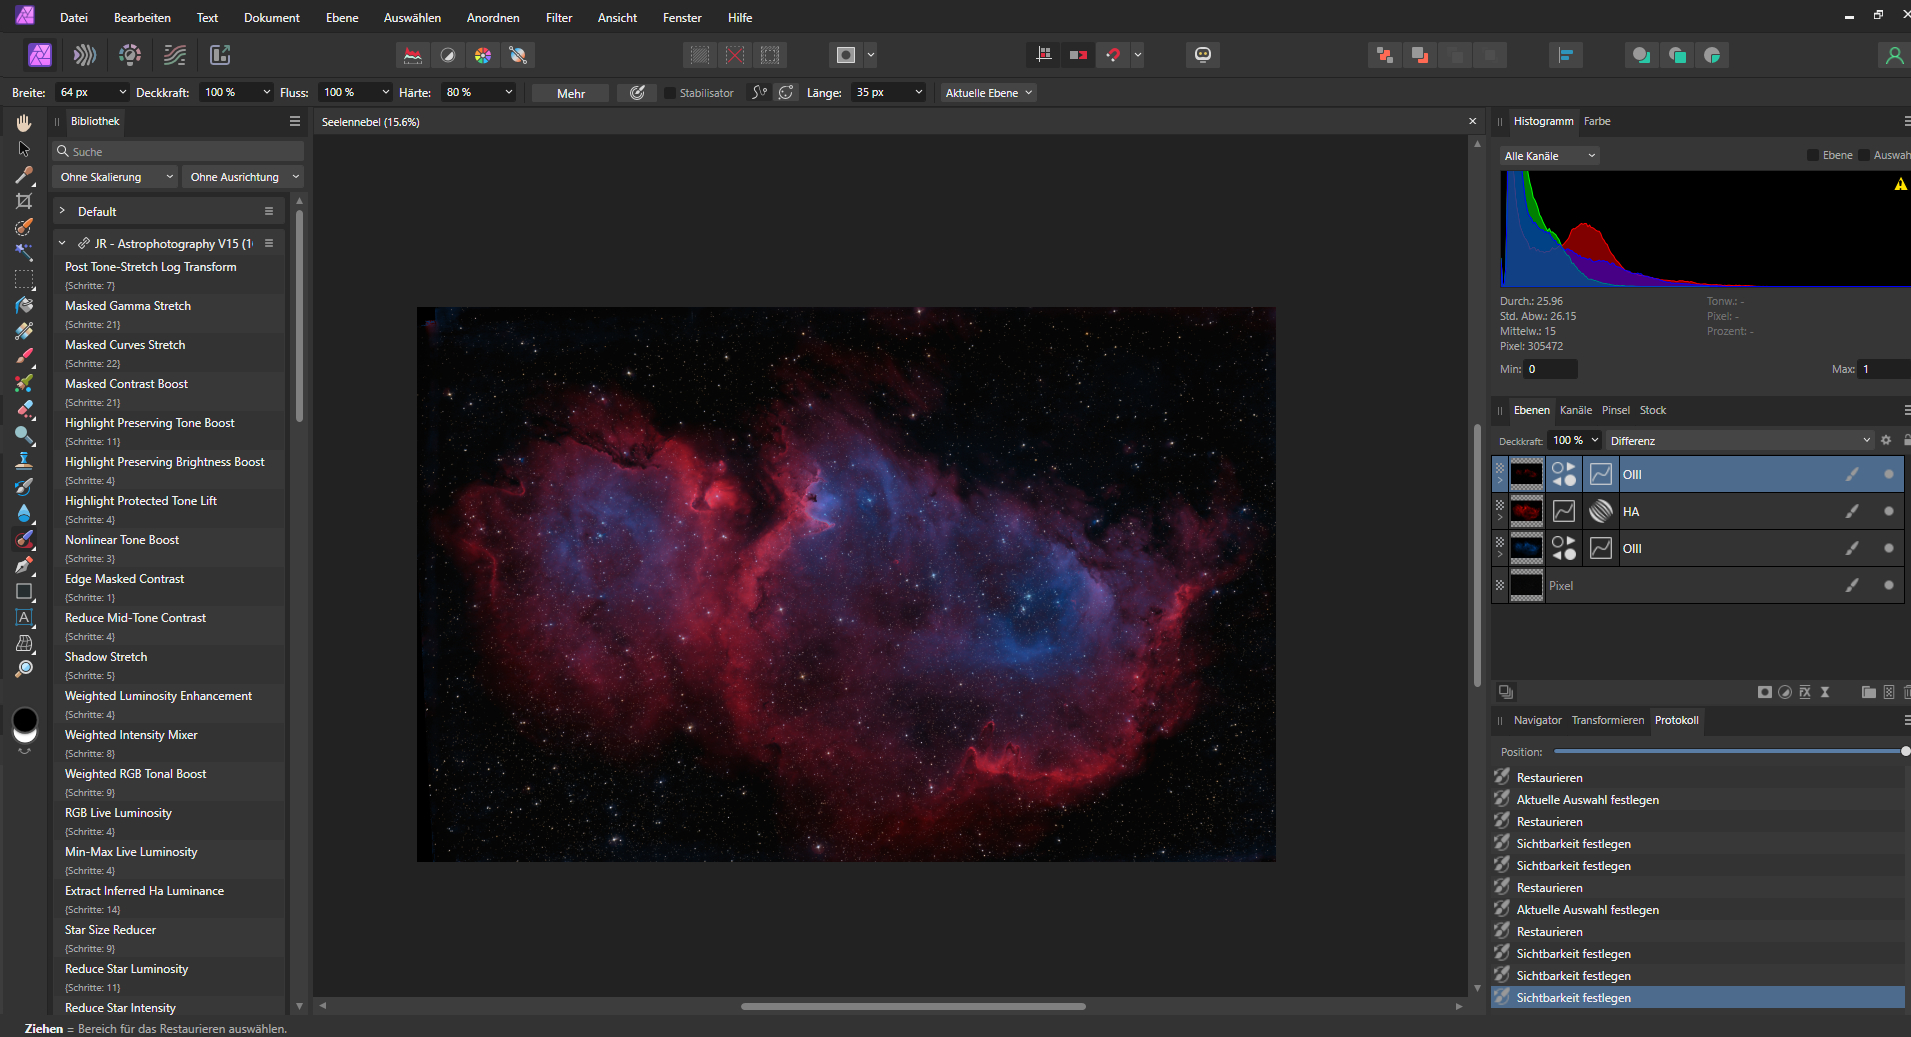
Task: Select the Pen tool
Action: tap(24, 565)
